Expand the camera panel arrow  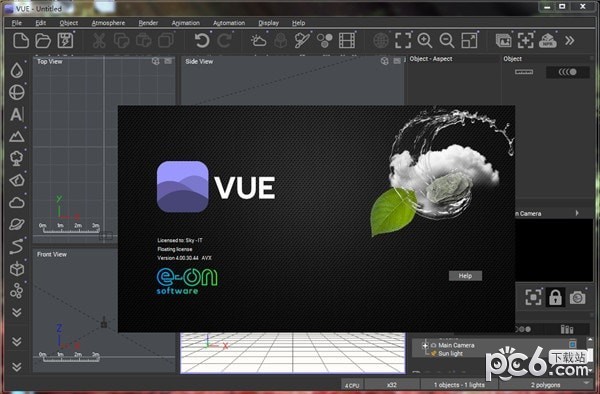click(577, 213)
